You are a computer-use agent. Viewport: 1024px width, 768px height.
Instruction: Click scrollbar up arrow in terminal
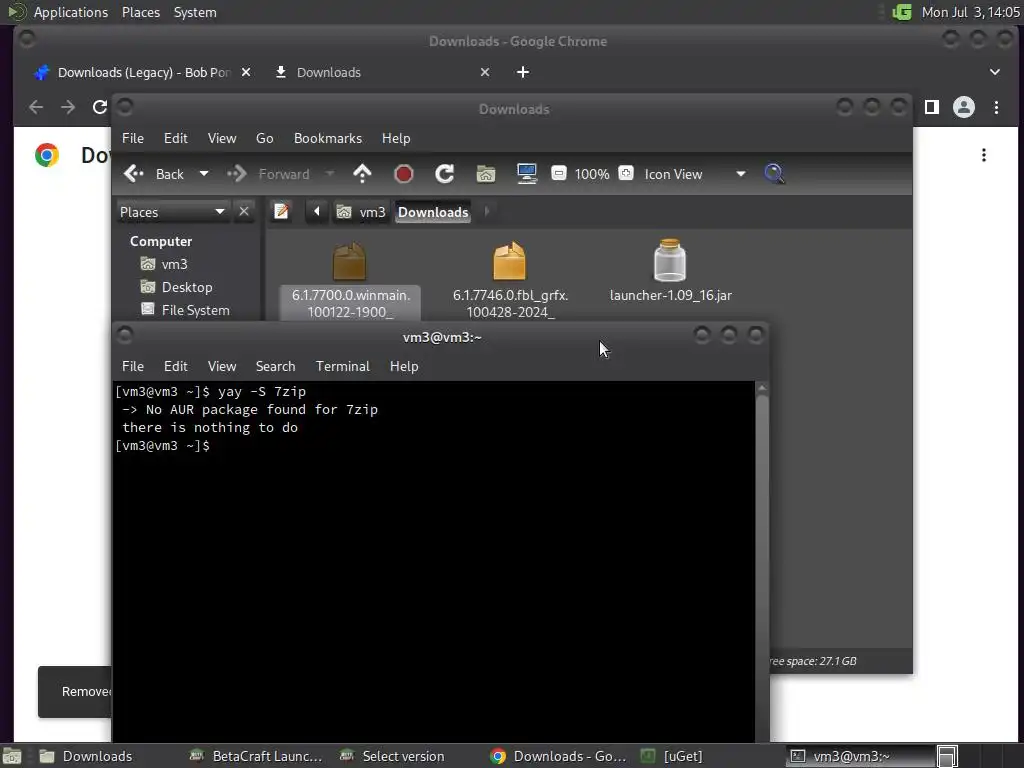pos(761,387)
